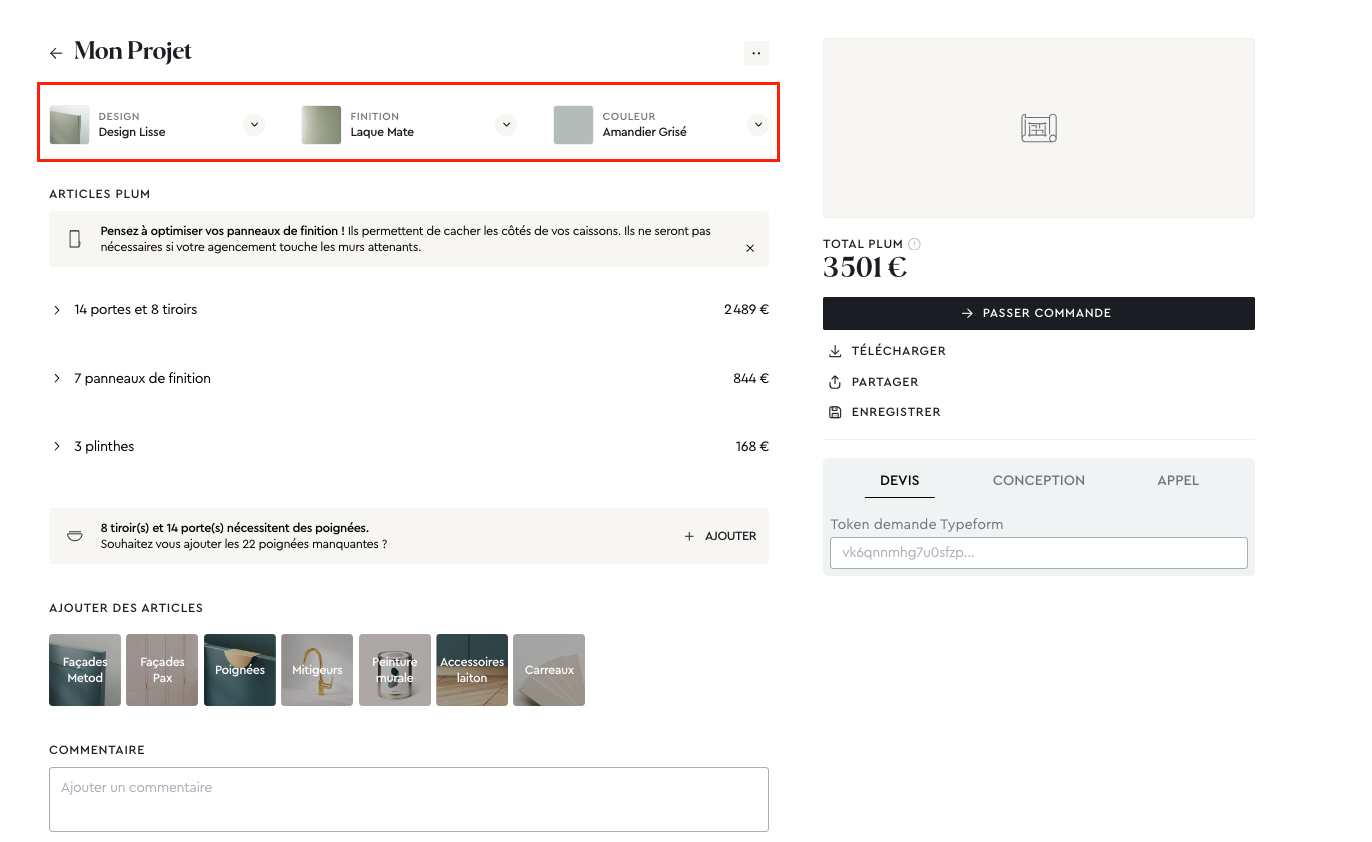Click the Enregistrer save icon
Viewport: 1372px width, 842px height.
835,412
